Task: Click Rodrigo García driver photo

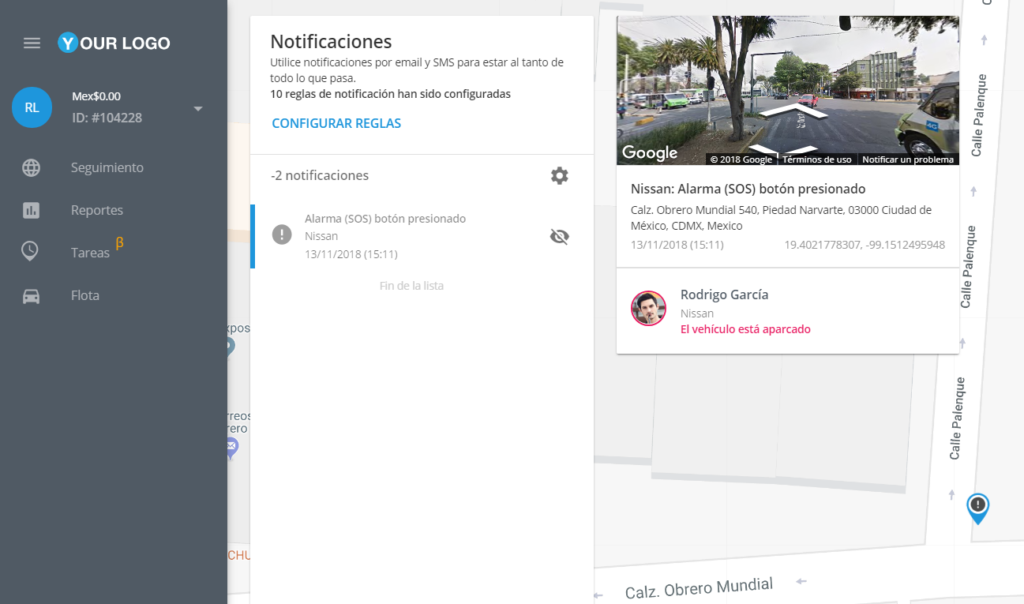Action: pyautogui.click(x=648, y=308)
